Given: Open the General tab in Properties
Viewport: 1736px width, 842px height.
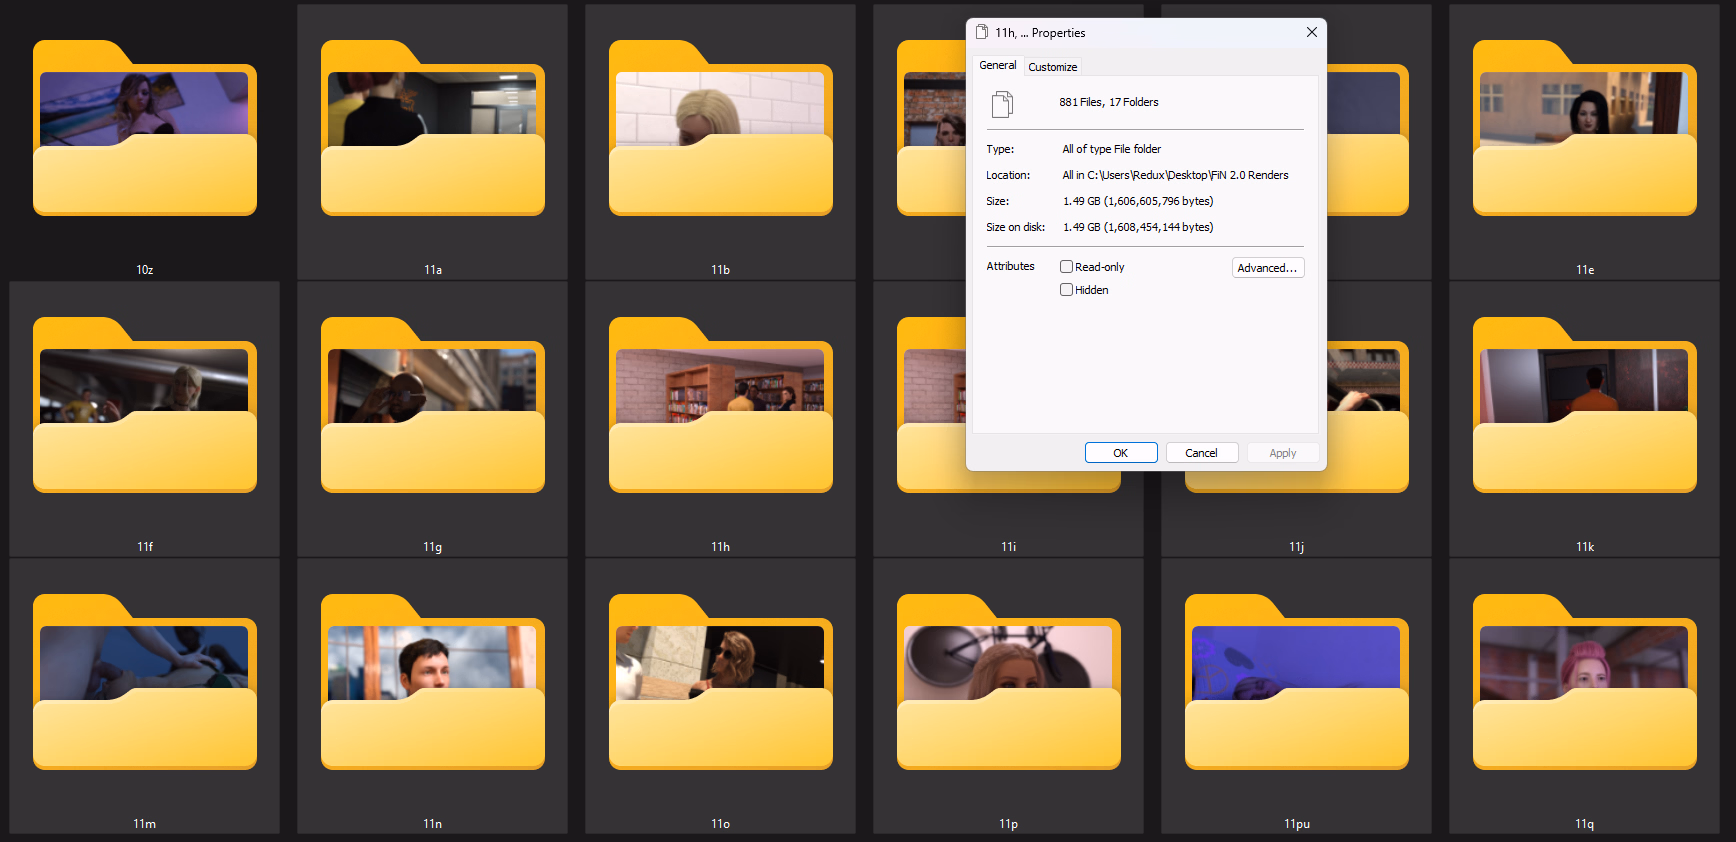Looking at the screenshot, I should click(997, 65).
